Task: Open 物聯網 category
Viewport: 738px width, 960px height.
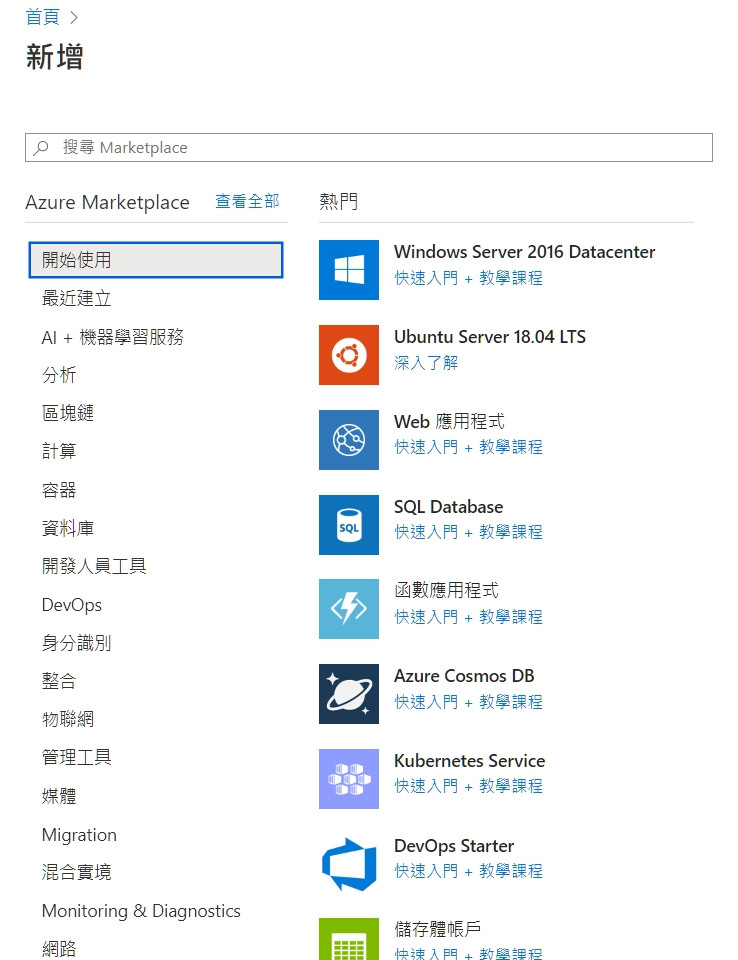Action: tap(67, 719)
